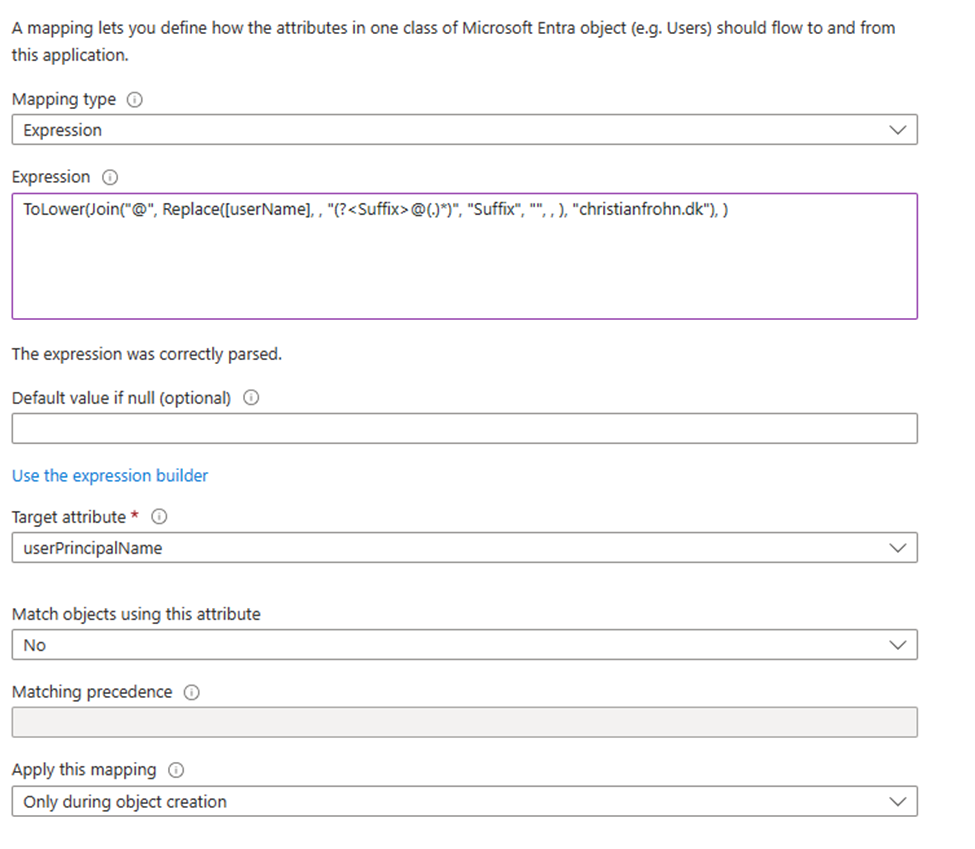Focus the Default value if null field

464,428
